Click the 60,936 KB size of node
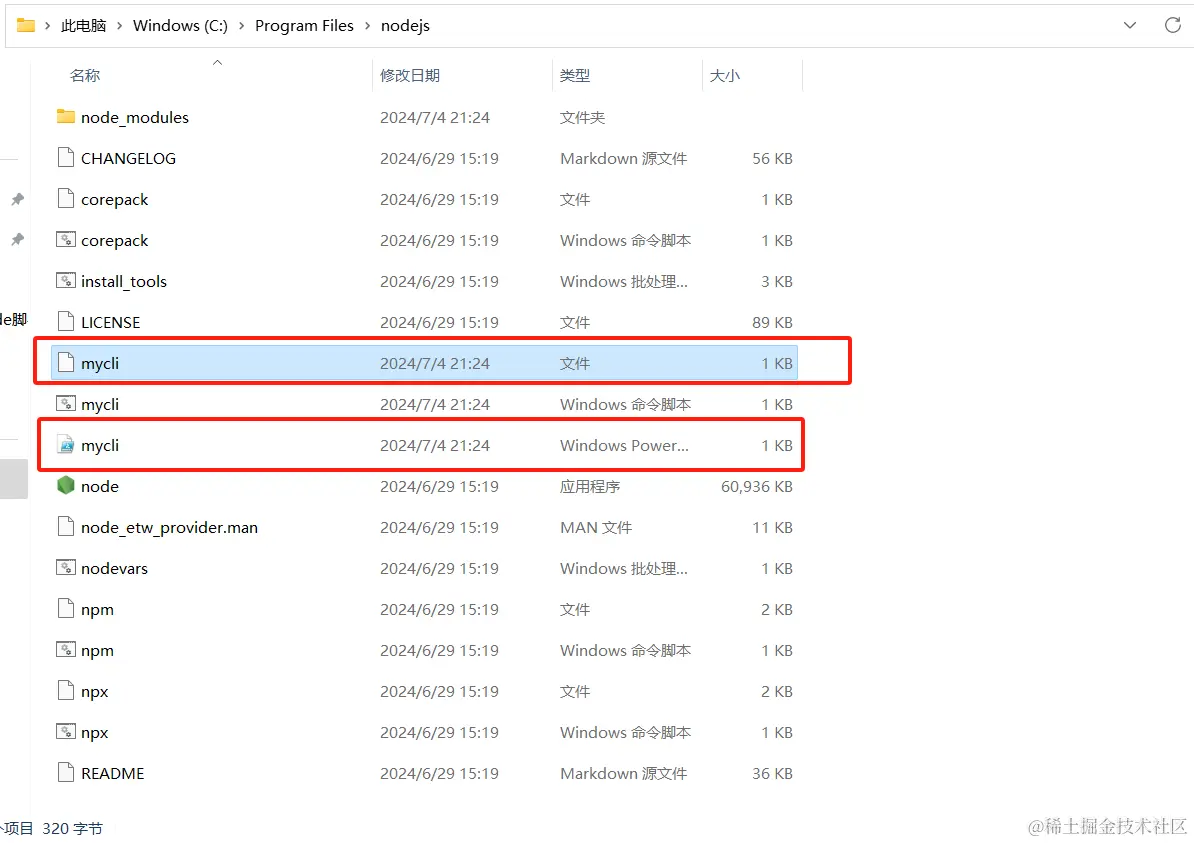 [757, 487]
